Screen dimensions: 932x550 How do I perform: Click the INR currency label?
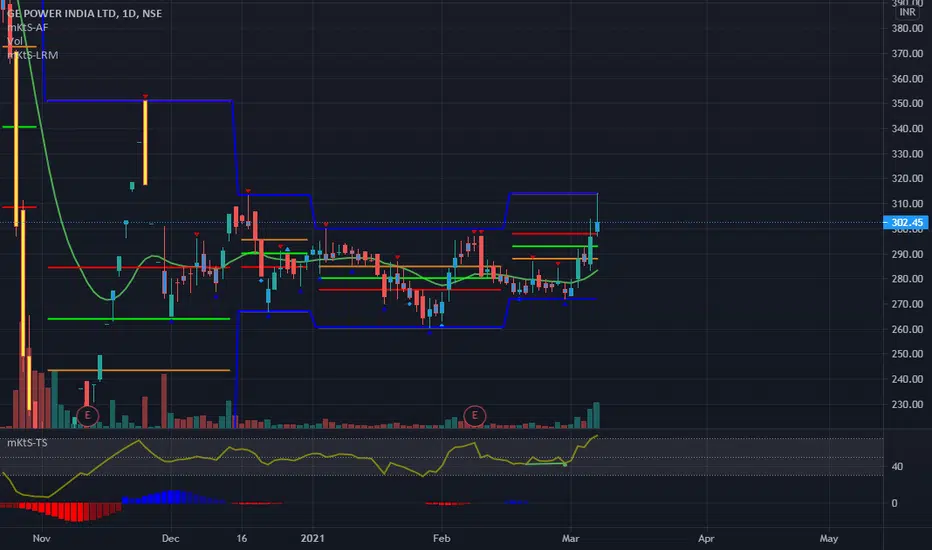907,12
